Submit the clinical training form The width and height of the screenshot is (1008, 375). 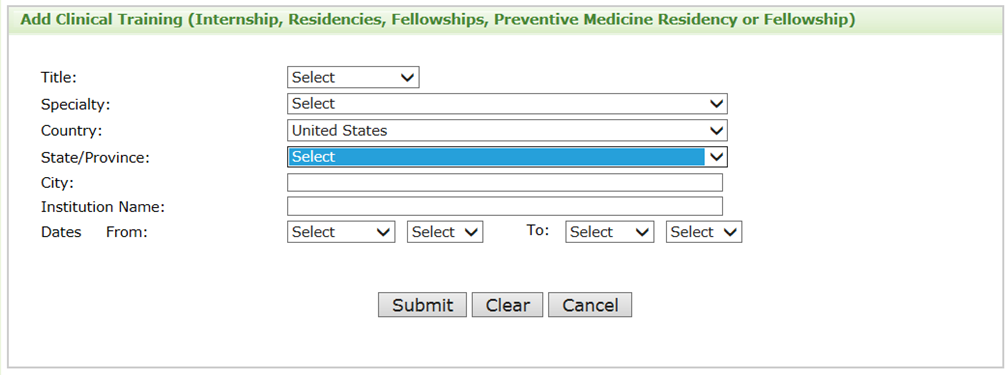[x=422, y=305]
